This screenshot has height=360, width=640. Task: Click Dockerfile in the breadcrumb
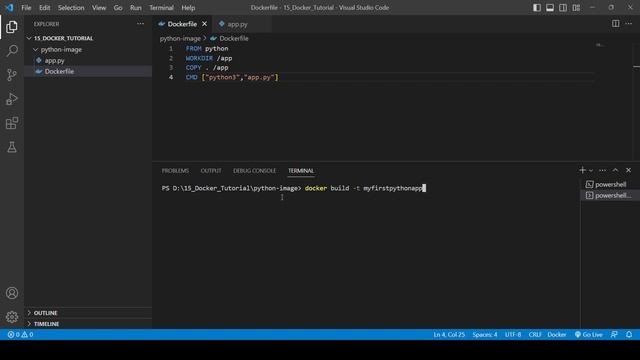pos(229,38)
